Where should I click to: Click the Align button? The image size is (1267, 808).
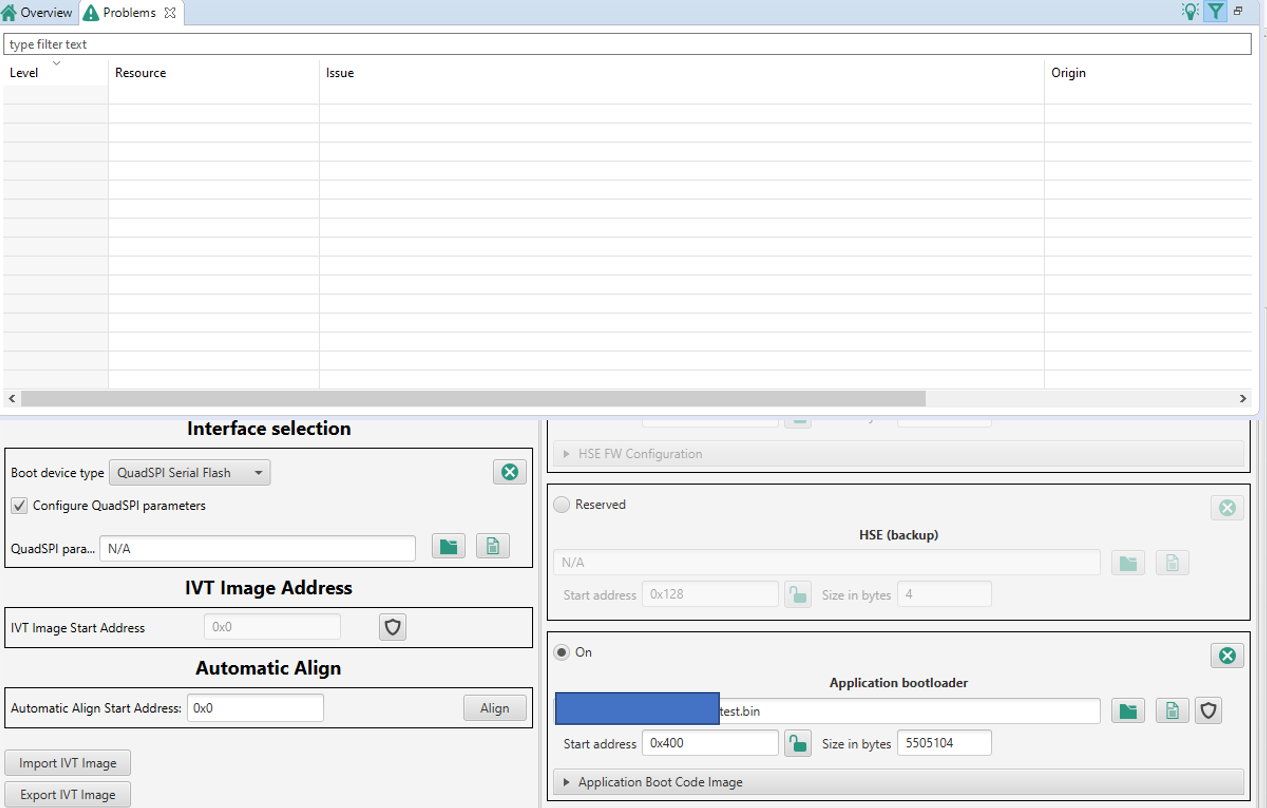pyautogui.click(x=495, y=707)
